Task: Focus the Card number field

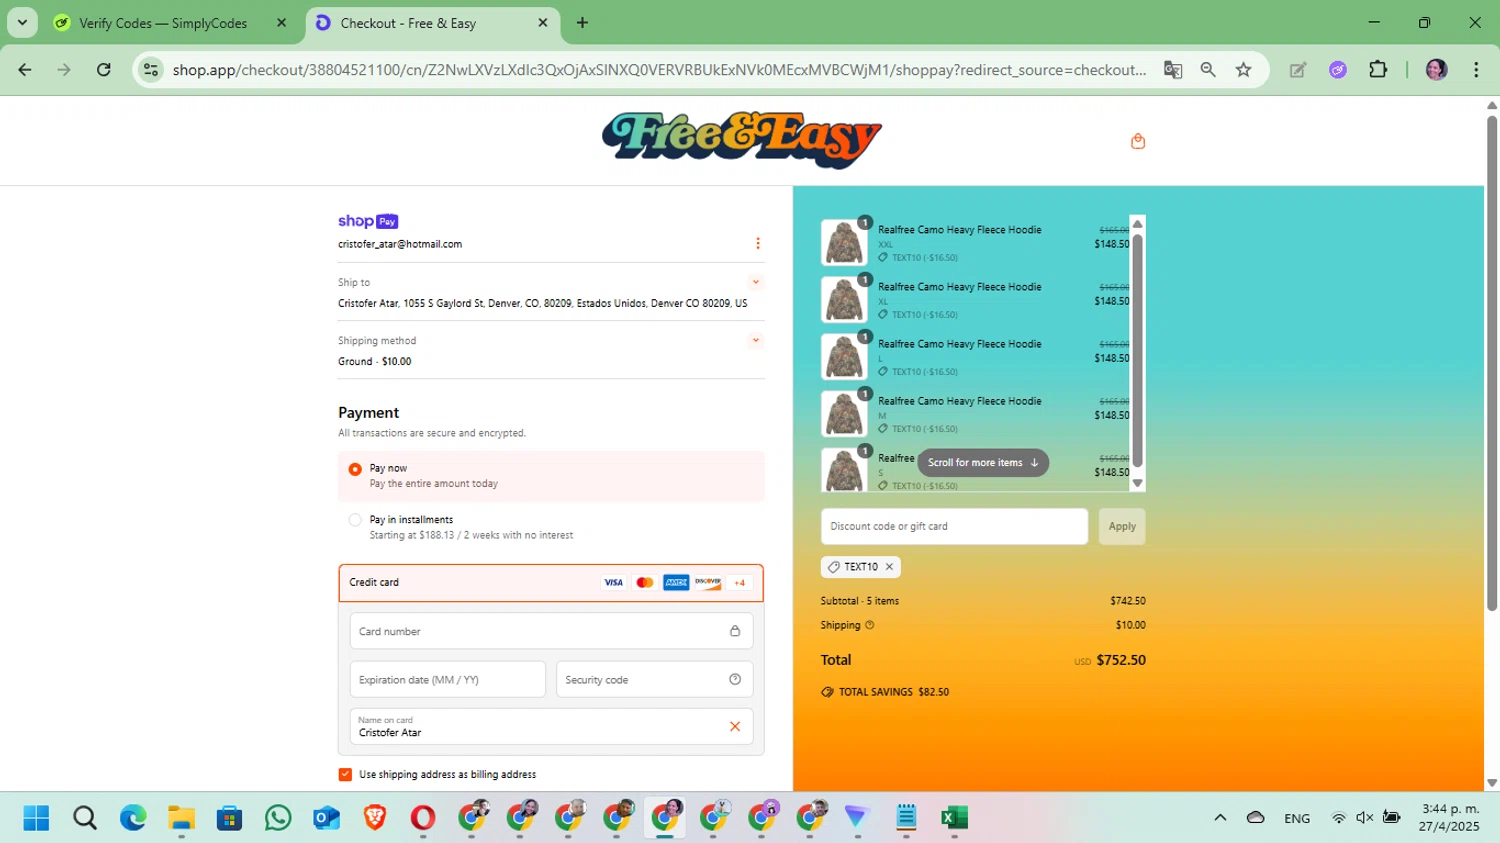Action: point(551,631)
